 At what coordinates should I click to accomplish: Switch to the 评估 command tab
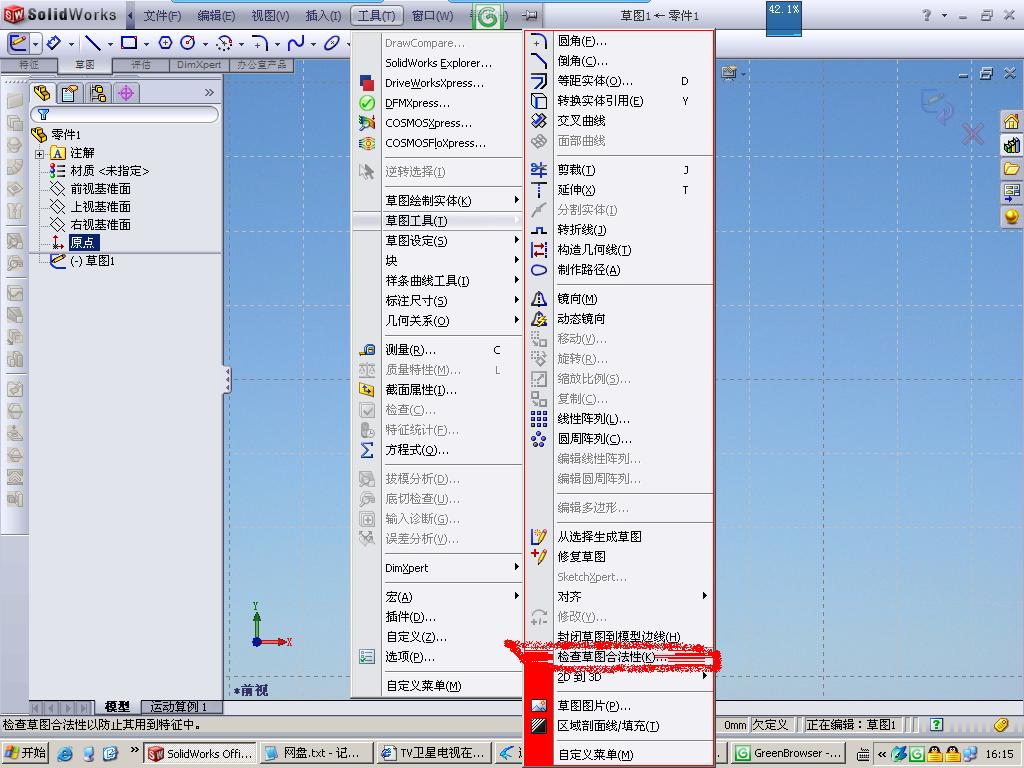coord(140,65)
